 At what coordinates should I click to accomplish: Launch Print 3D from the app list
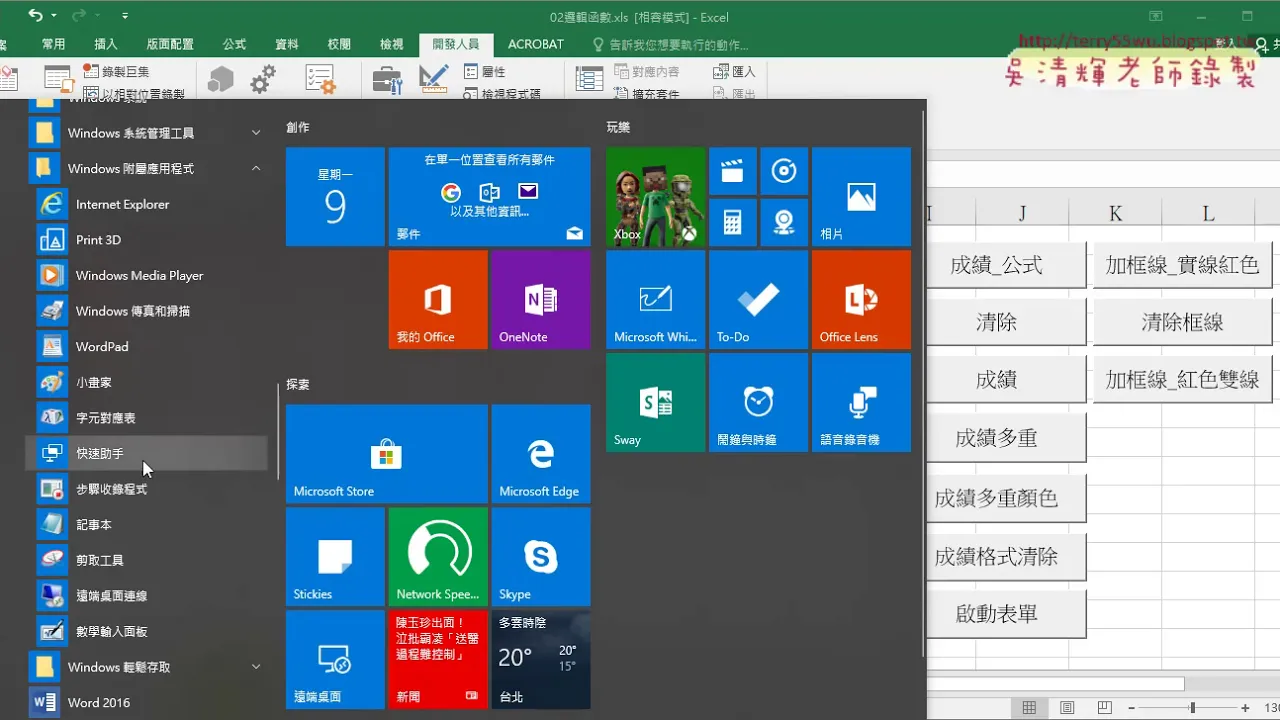pos(148,240)
